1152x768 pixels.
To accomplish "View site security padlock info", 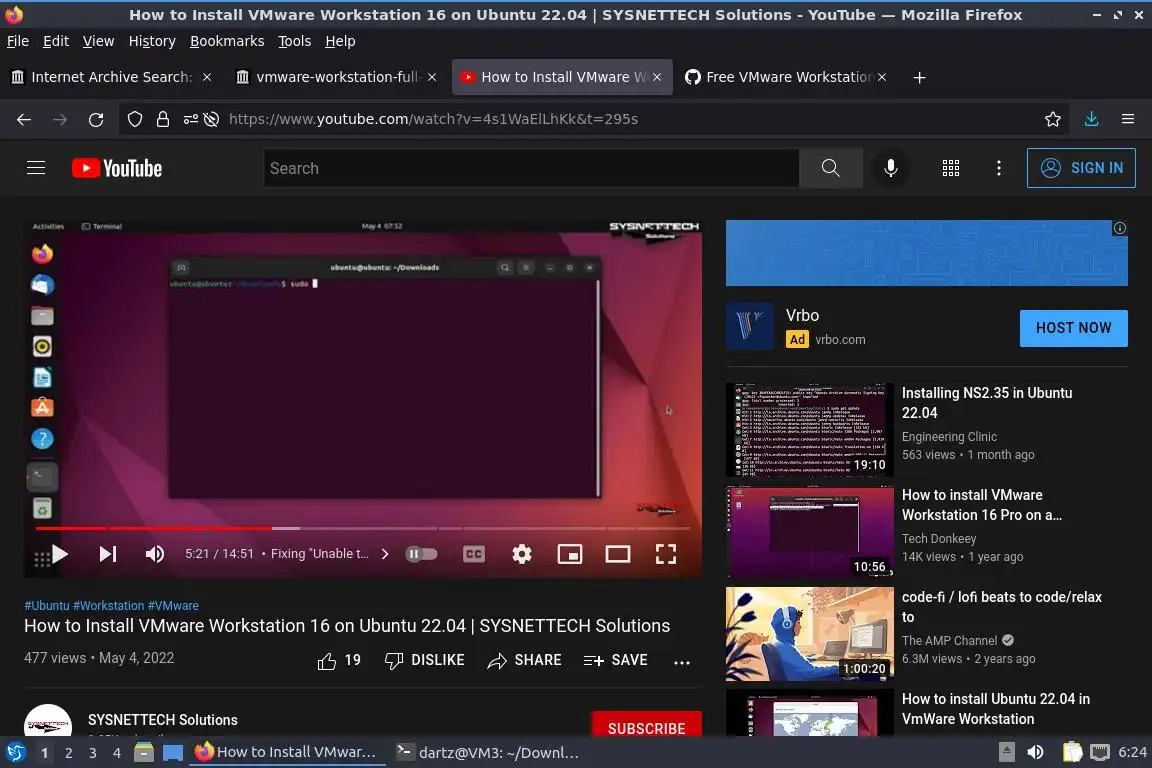I will click(162, 119).
